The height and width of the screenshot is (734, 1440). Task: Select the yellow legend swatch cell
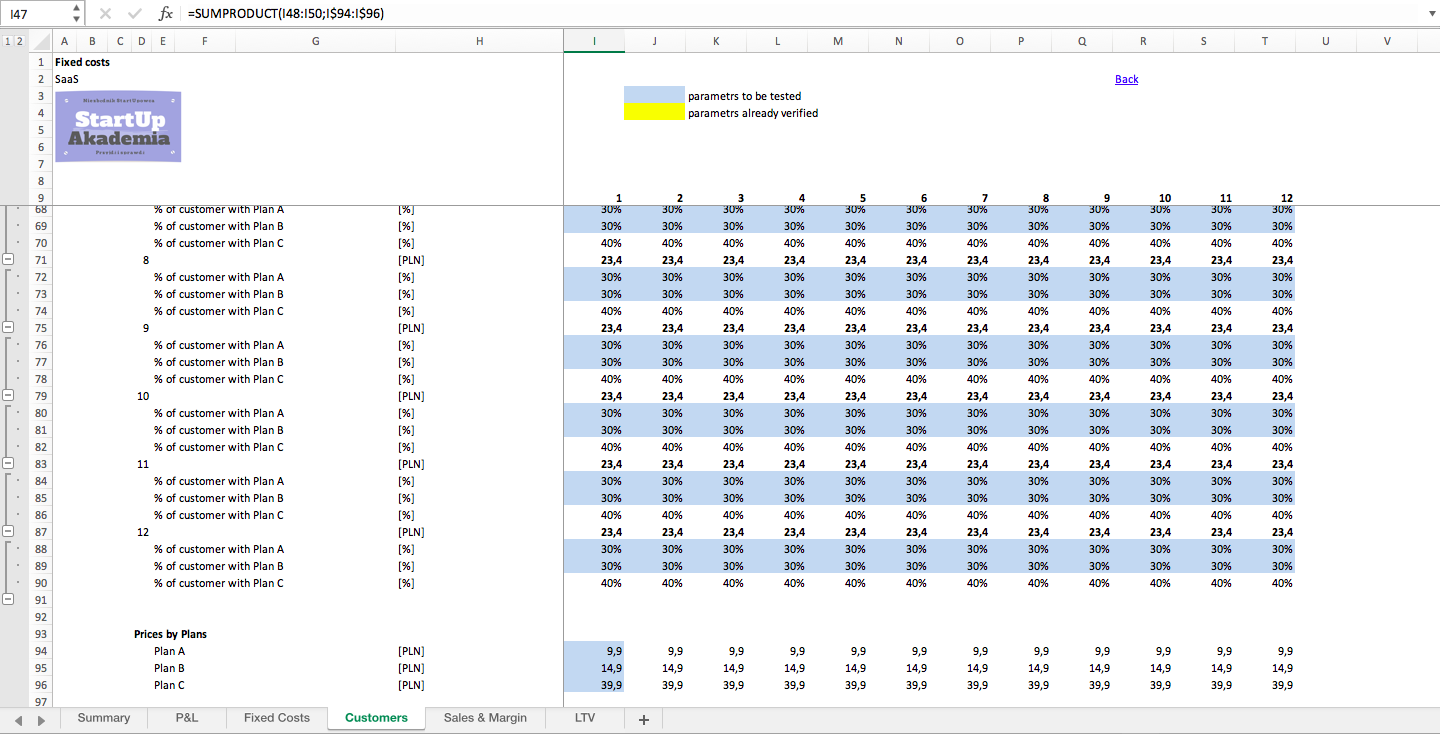tap(655, 113)
